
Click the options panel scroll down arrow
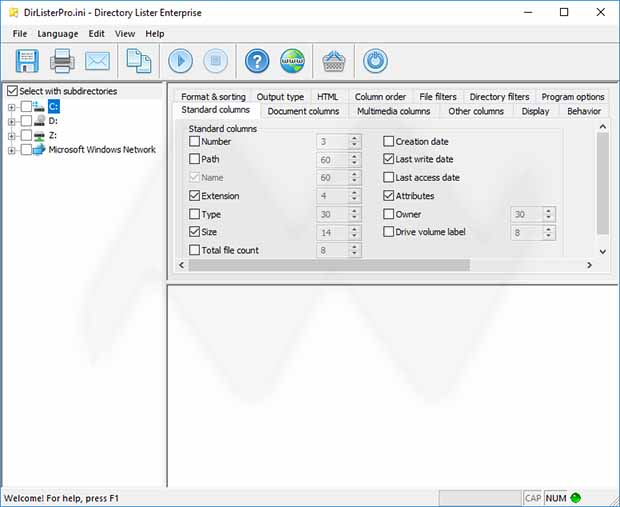[603, 252]
